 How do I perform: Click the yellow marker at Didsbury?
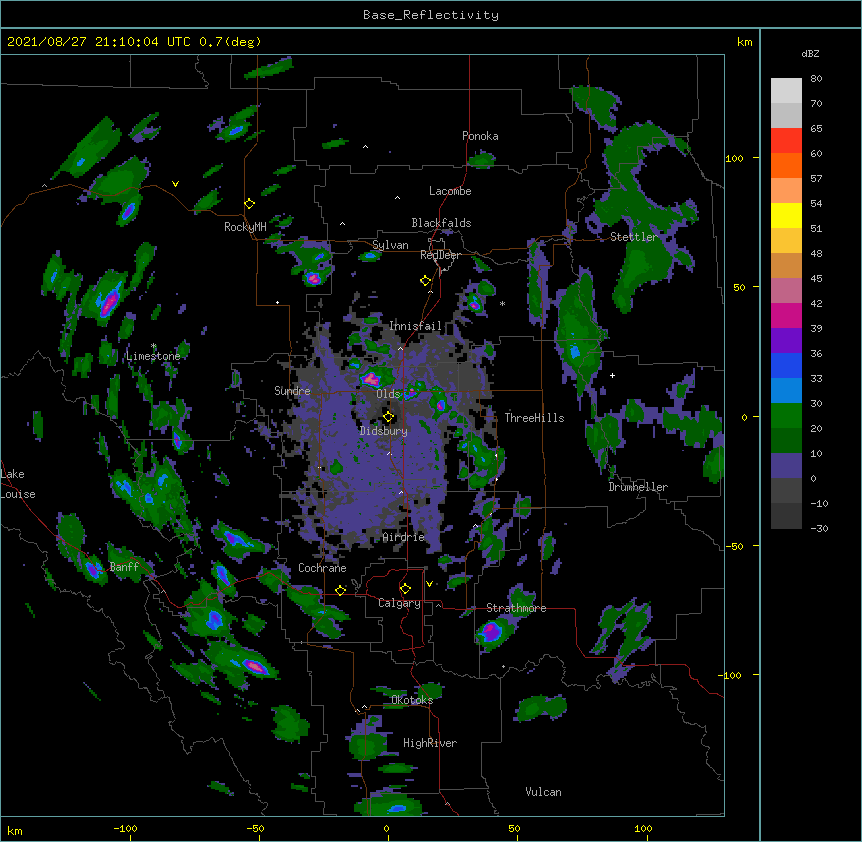pos(389,417)
